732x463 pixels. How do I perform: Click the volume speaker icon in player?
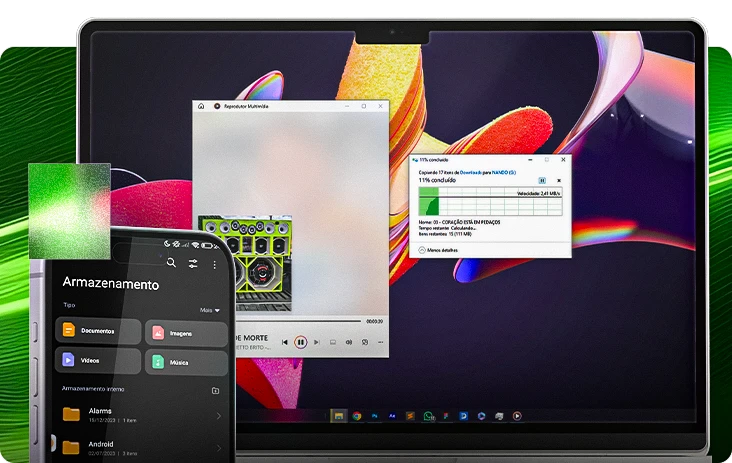point(349,342)
